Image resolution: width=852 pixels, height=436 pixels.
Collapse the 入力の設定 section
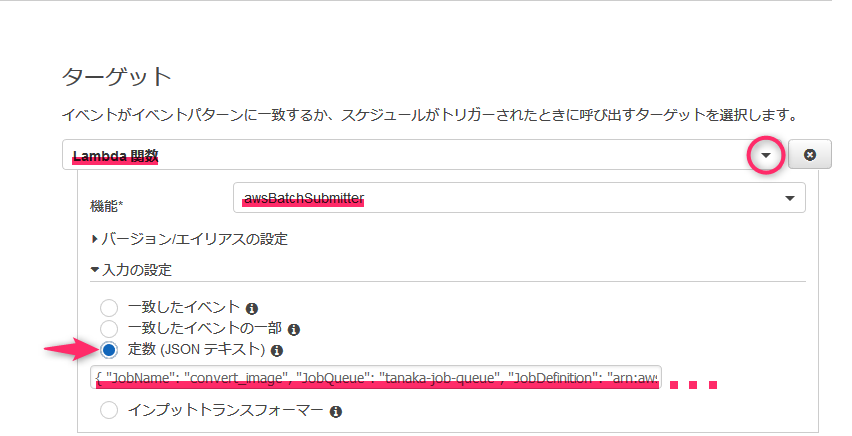(x=131, y=270)
